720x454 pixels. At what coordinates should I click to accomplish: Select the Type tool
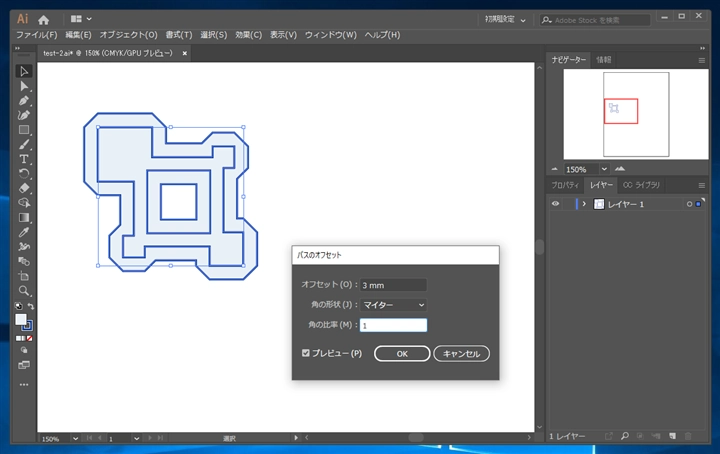pyautogui.click(x=24, y=159)
